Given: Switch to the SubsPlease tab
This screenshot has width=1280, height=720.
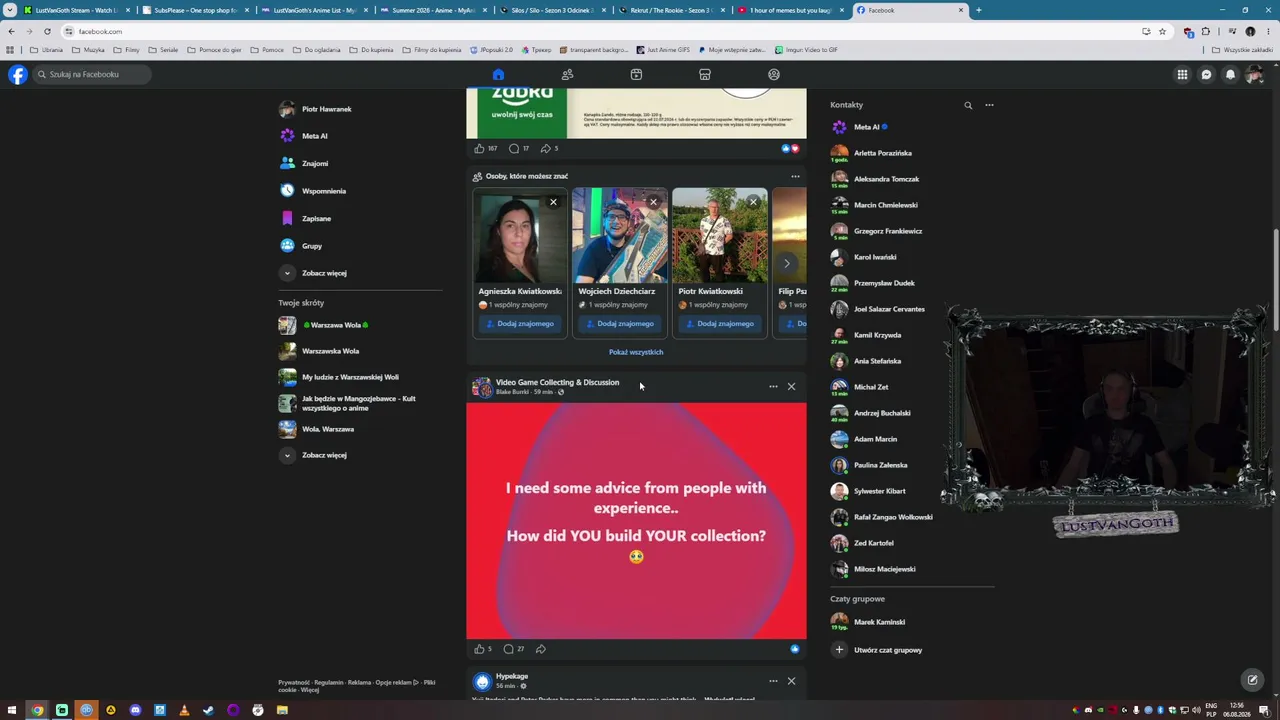Looking at the screenshot, I should click(x=195, y=10).
